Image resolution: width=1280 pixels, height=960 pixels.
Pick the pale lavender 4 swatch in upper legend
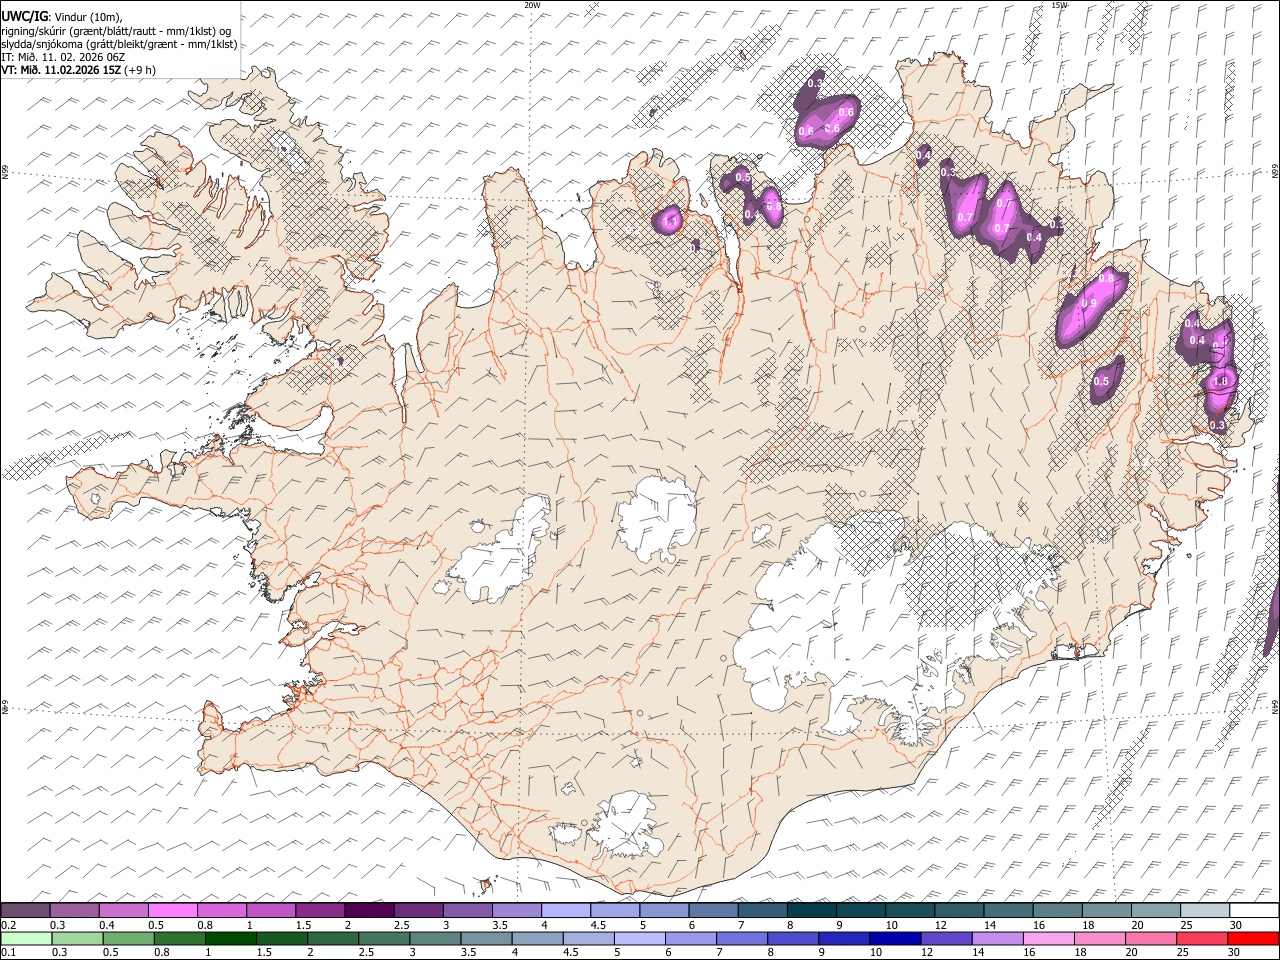567,910
